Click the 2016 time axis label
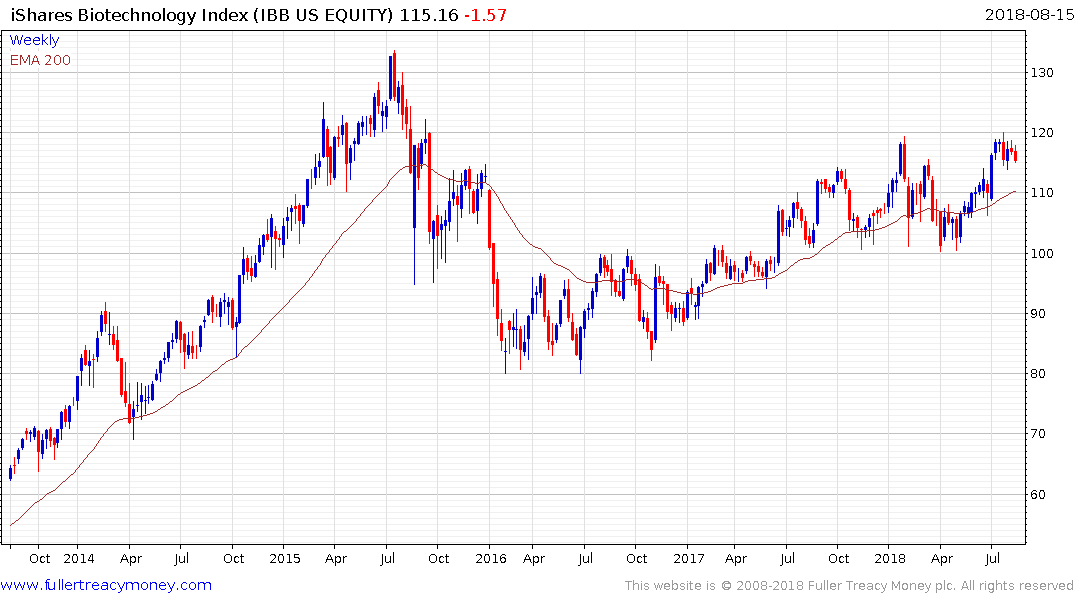The height and width of the screenshot is (600, 1075). [x=490, y=558]
